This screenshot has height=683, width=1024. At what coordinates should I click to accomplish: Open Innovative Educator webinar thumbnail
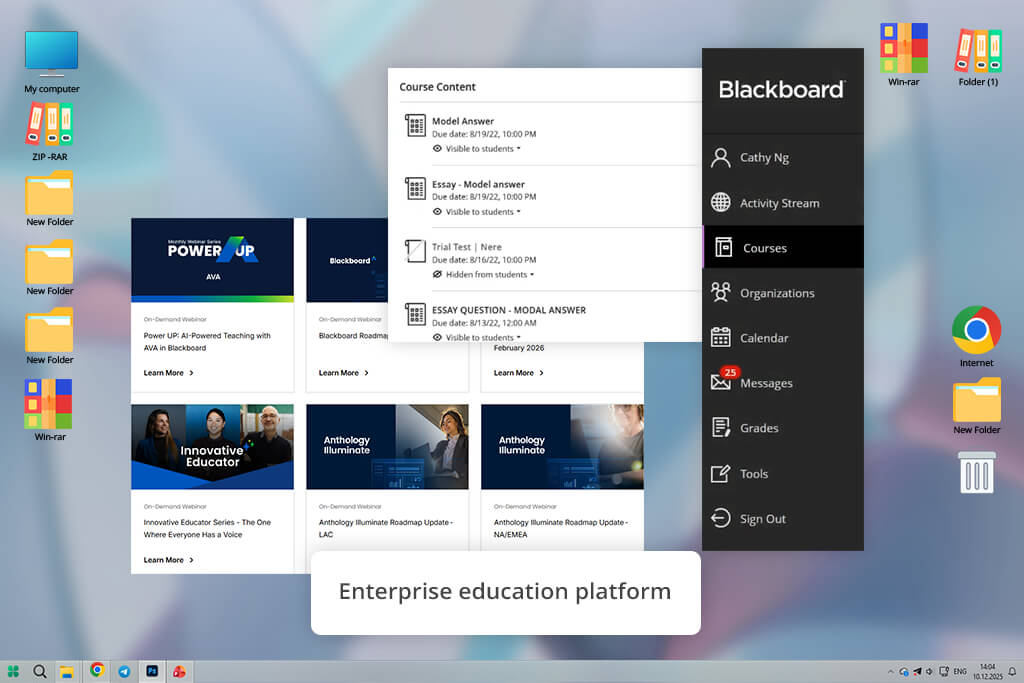pyautogui.click(x=212, y=447)
